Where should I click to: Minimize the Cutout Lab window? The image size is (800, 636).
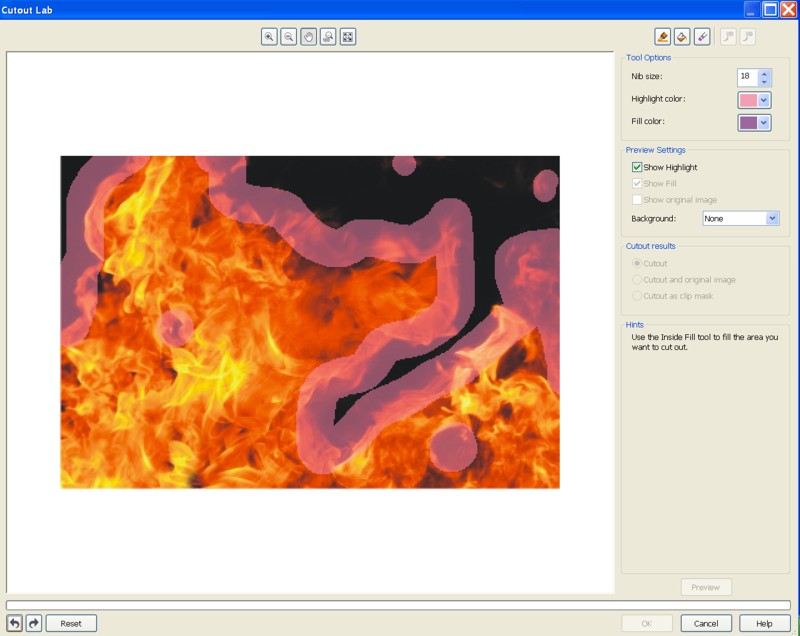point(752,10)
